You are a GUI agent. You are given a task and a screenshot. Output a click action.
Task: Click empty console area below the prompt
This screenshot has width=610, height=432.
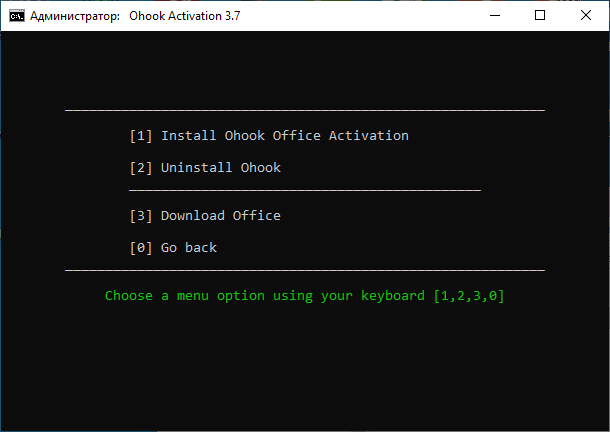(305, 370)
